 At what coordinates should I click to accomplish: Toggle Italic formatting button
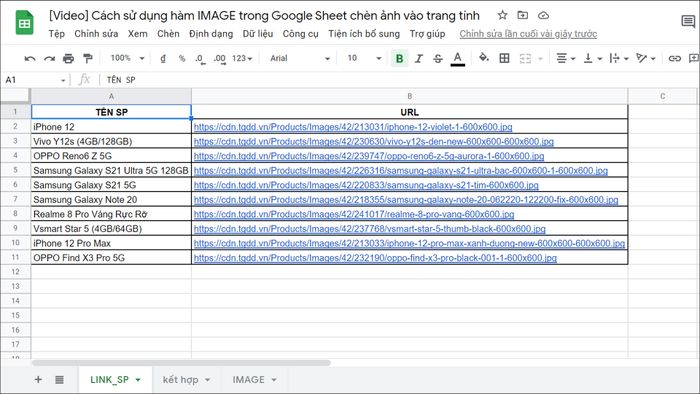(419, 58)
